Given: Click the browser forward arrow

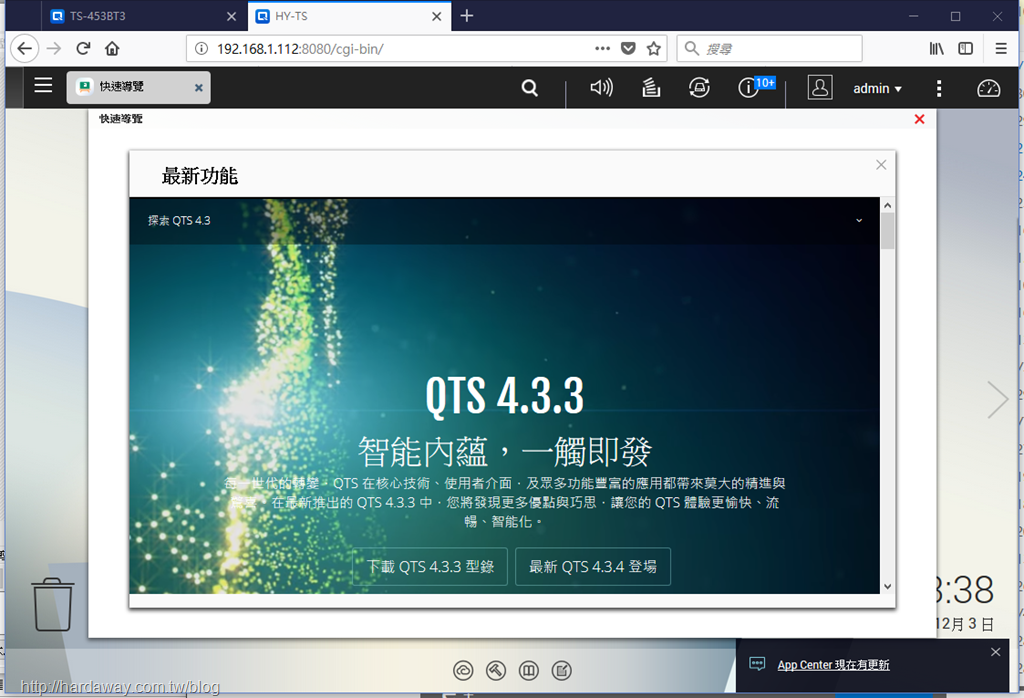Looking at the screenshot, I should point(54,48).
